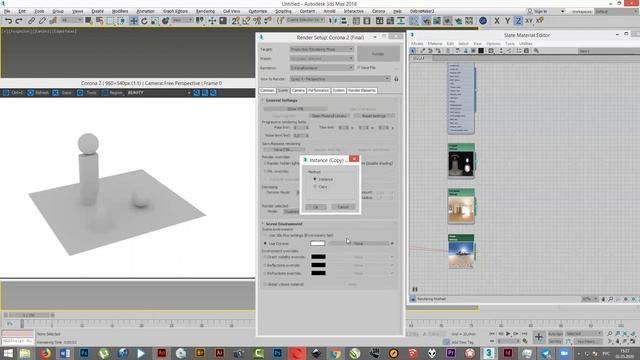Click the Open Material Library button
Viewport: 640px width, 360px height.
[x=329, y=116]
